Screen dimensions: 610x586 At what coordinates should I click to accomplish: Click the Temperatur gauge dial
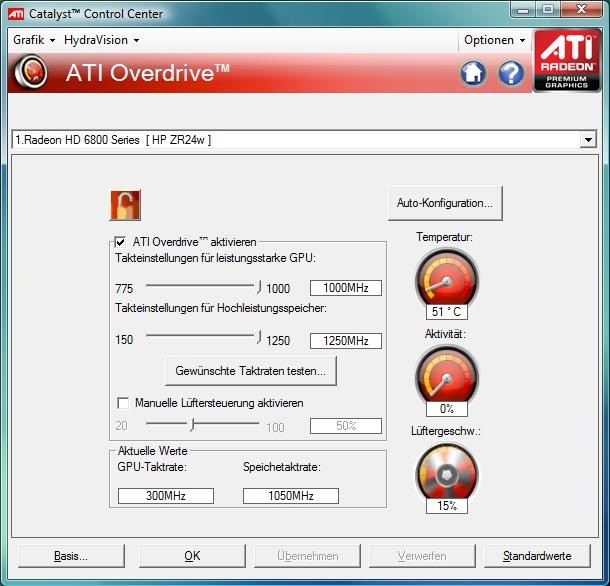(x=447, y=279)
